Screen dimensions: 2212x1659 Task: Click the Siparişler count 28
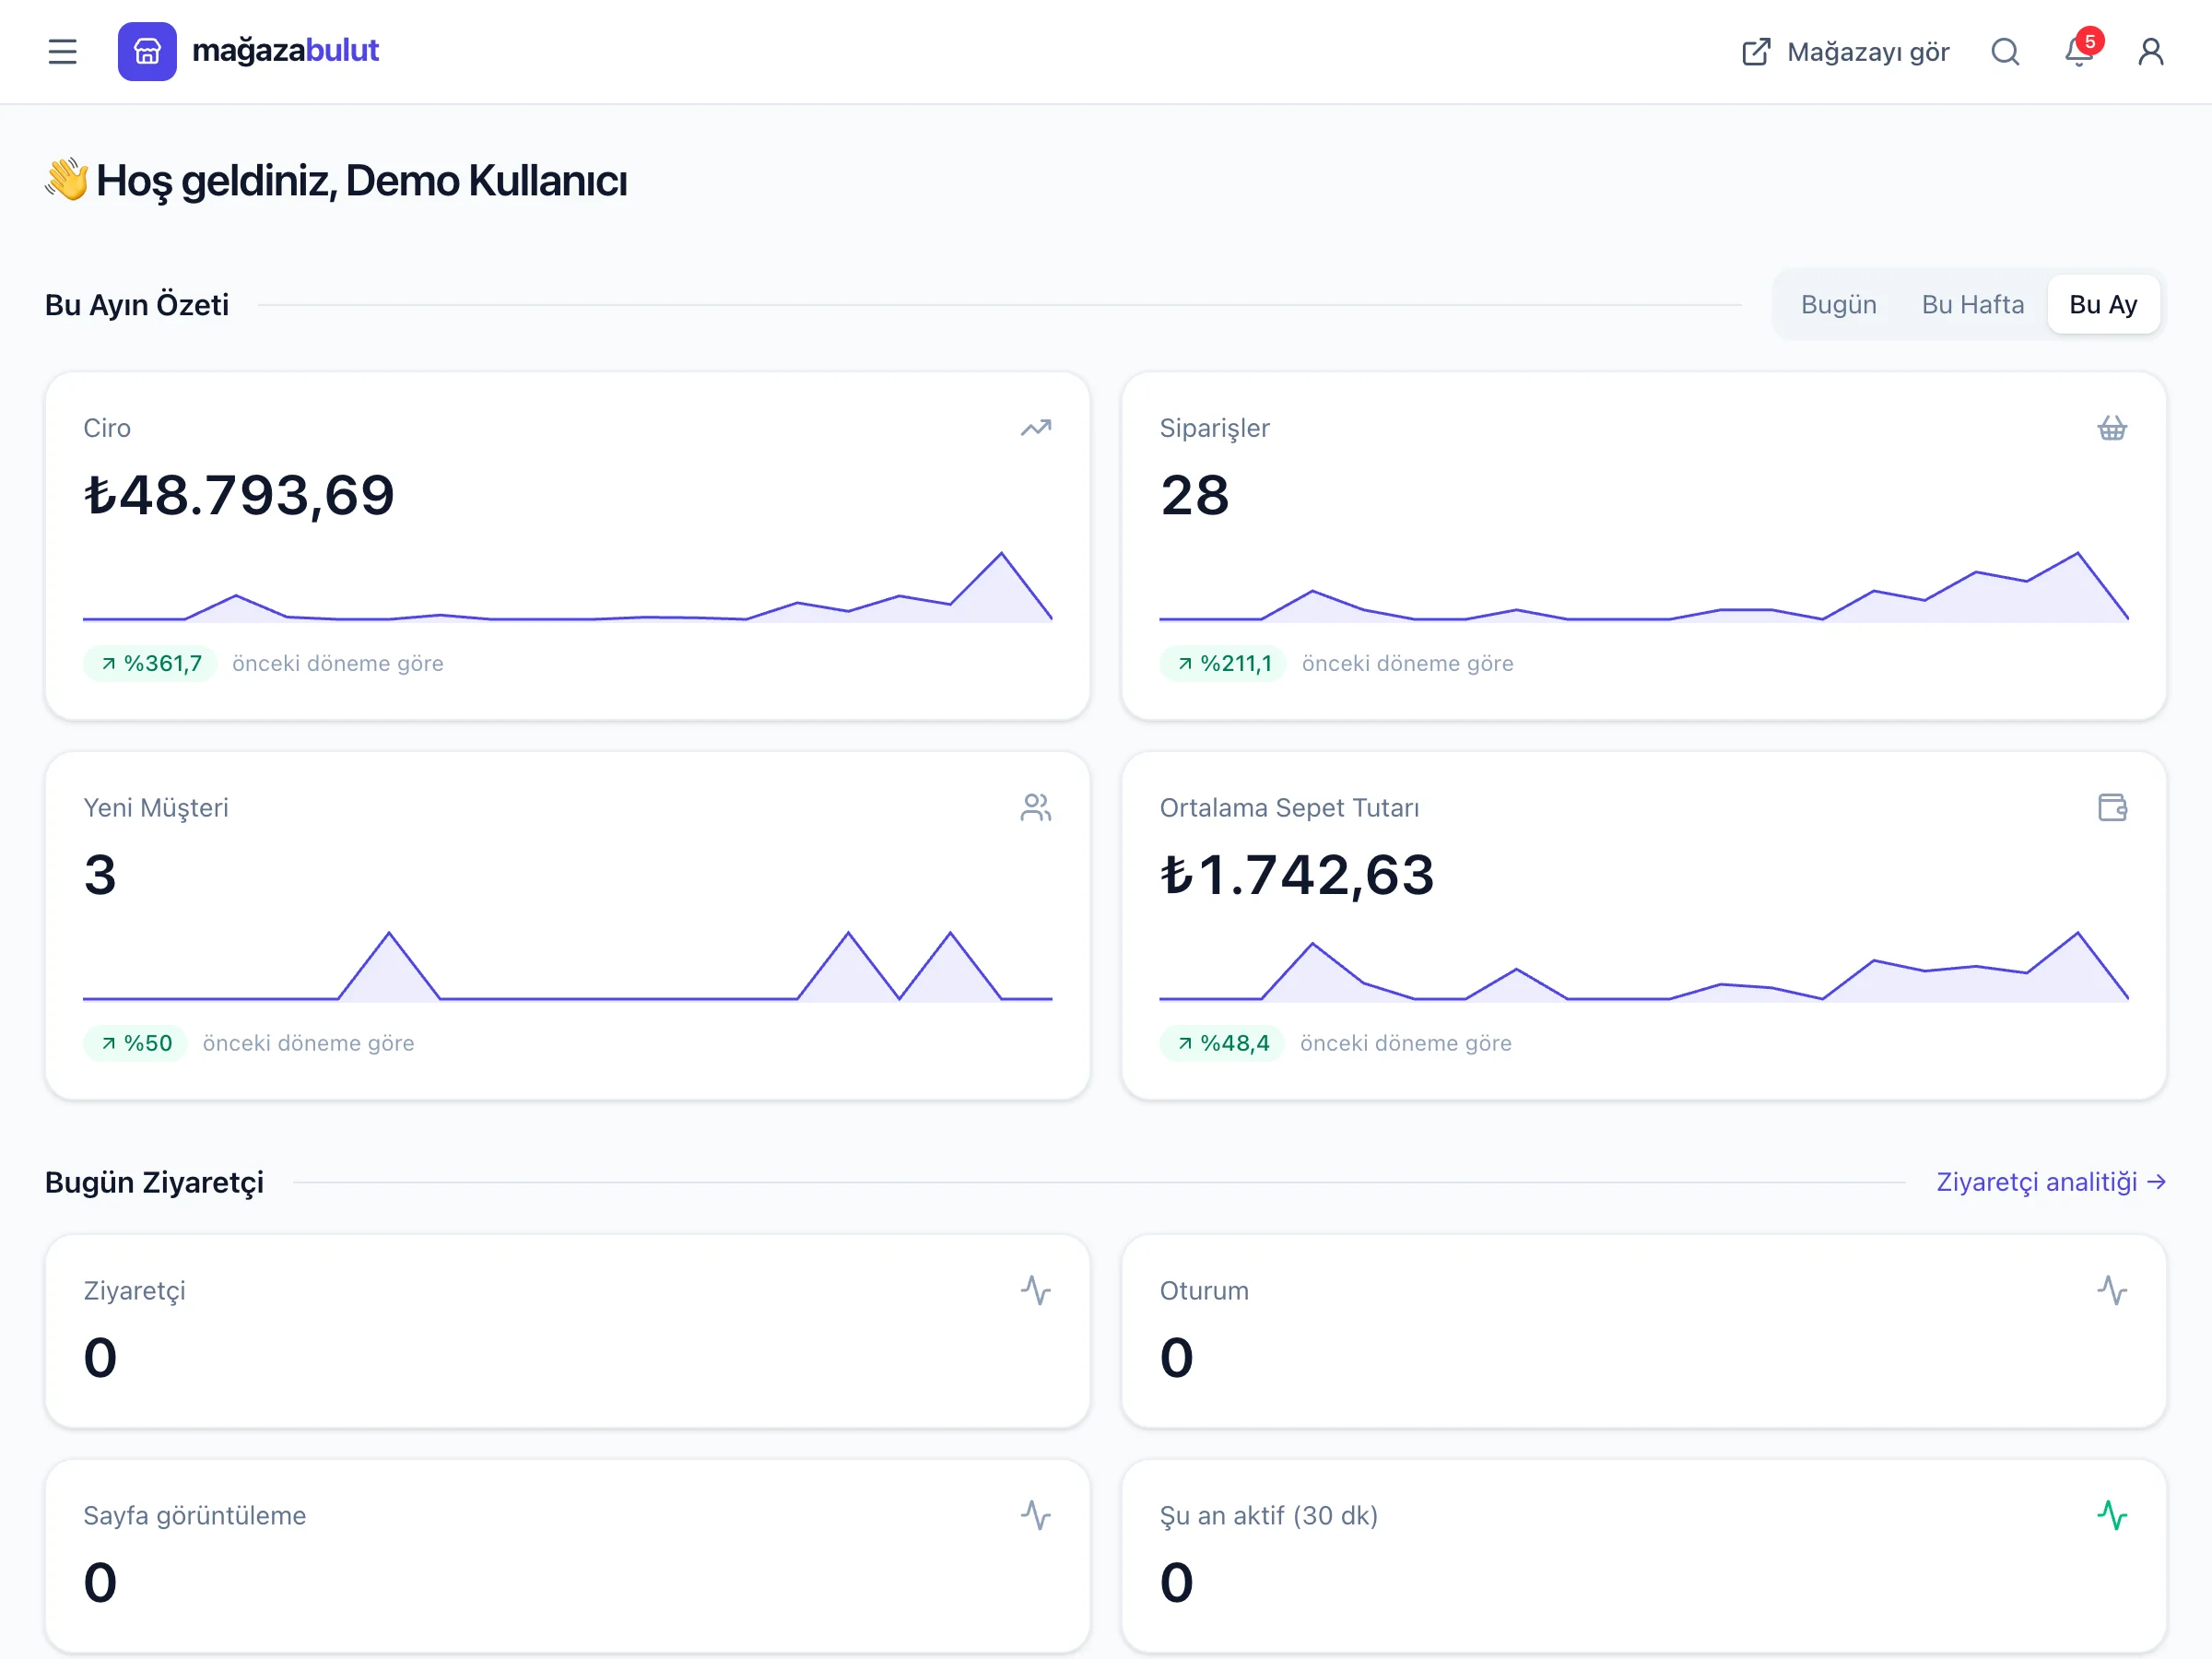1195,495
